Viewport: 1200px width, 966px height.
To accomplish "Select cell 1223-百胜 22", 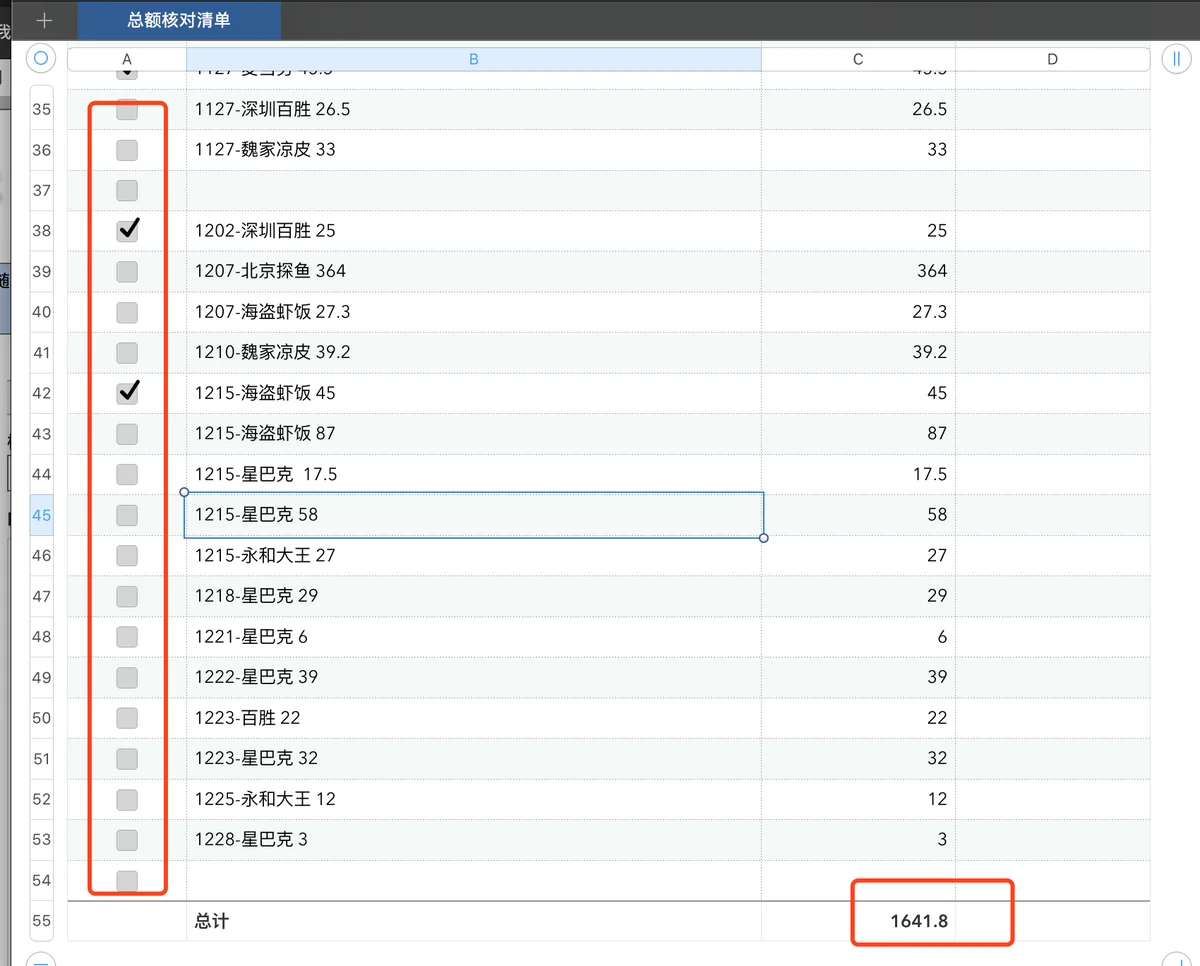I will (474, 718).
